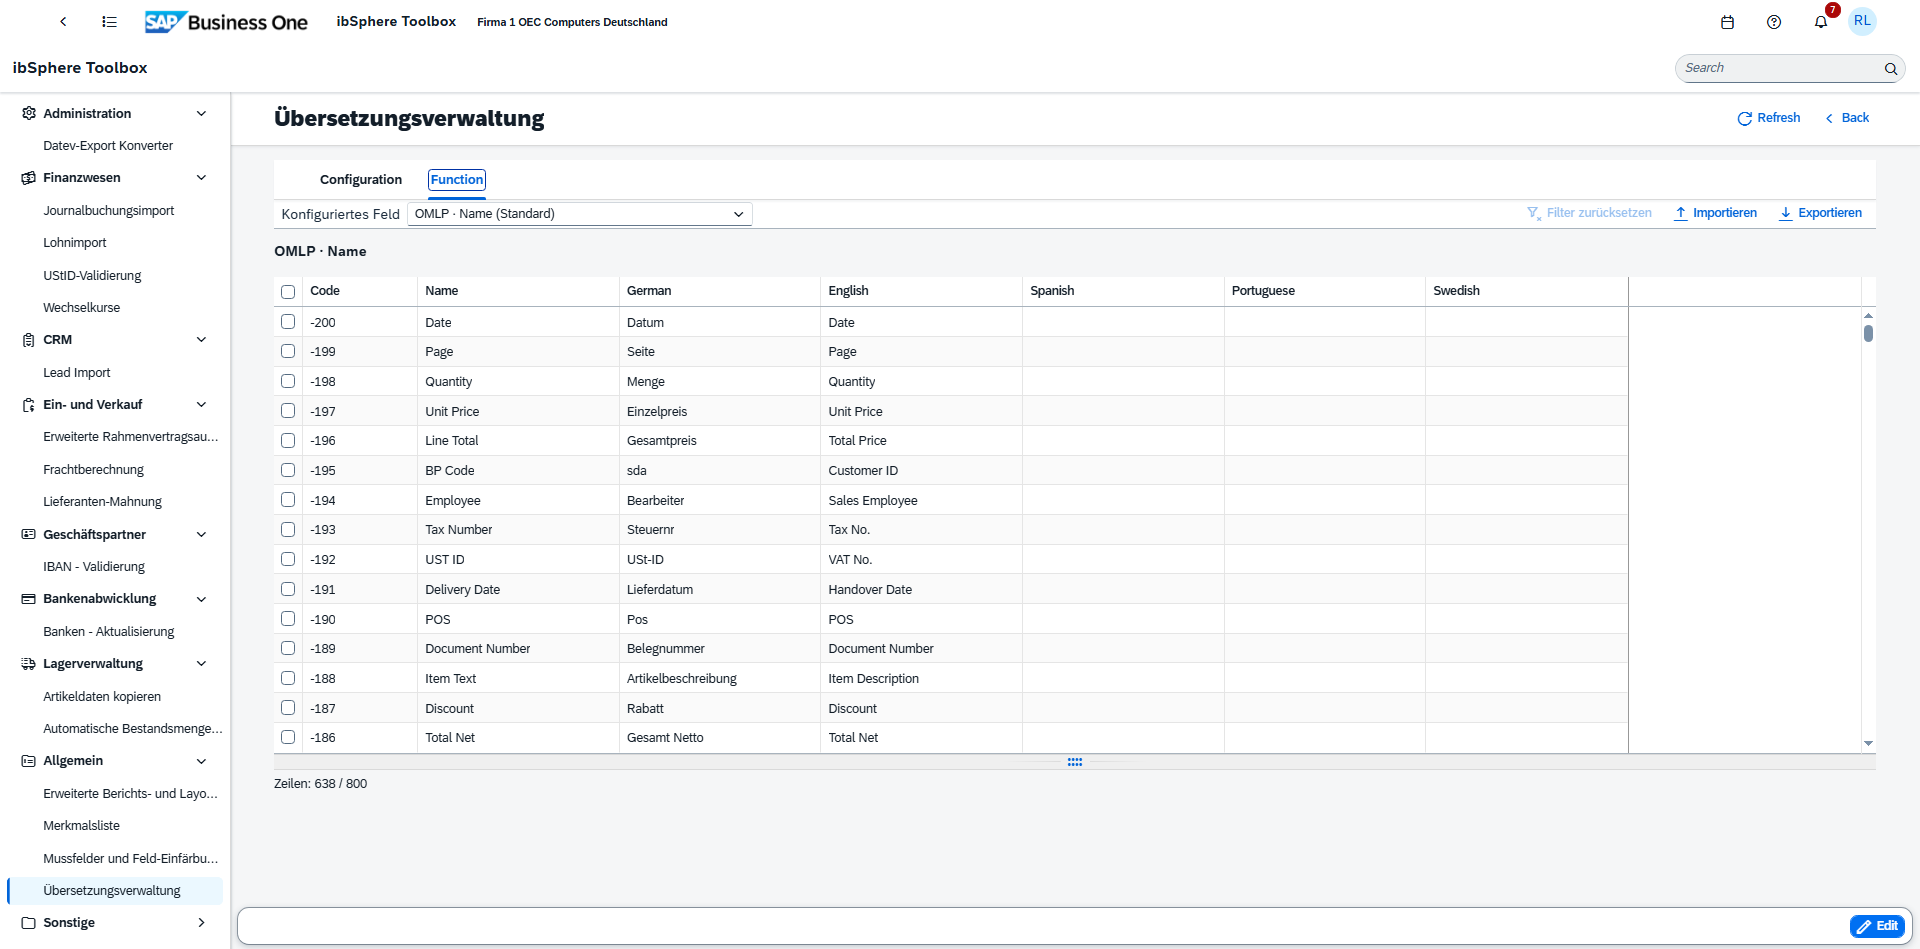Expand the Sonstige section chevron
The width and height of the screenshot is (1920, 949).
pos(201,923)
